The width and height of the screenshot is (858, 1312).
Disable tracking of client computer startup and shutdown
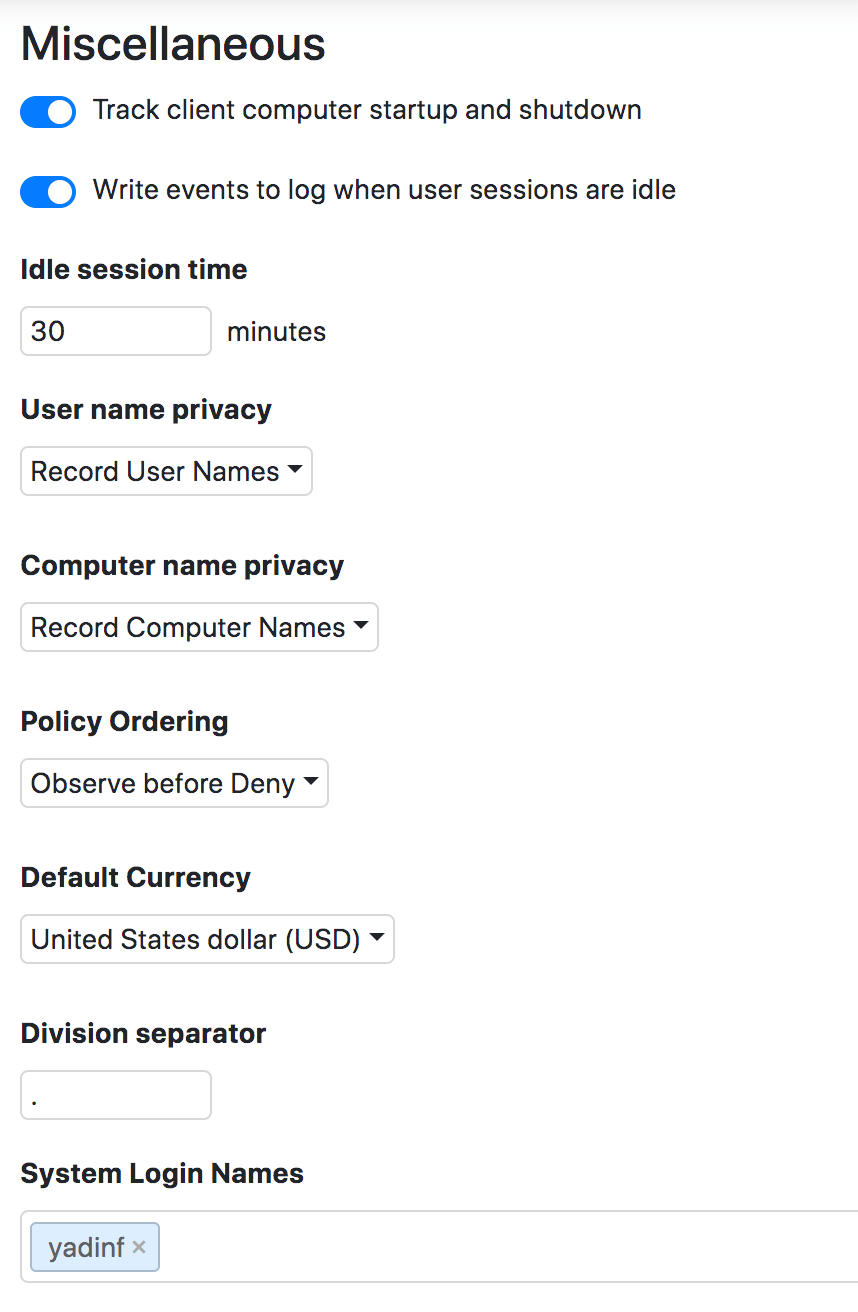47,112
